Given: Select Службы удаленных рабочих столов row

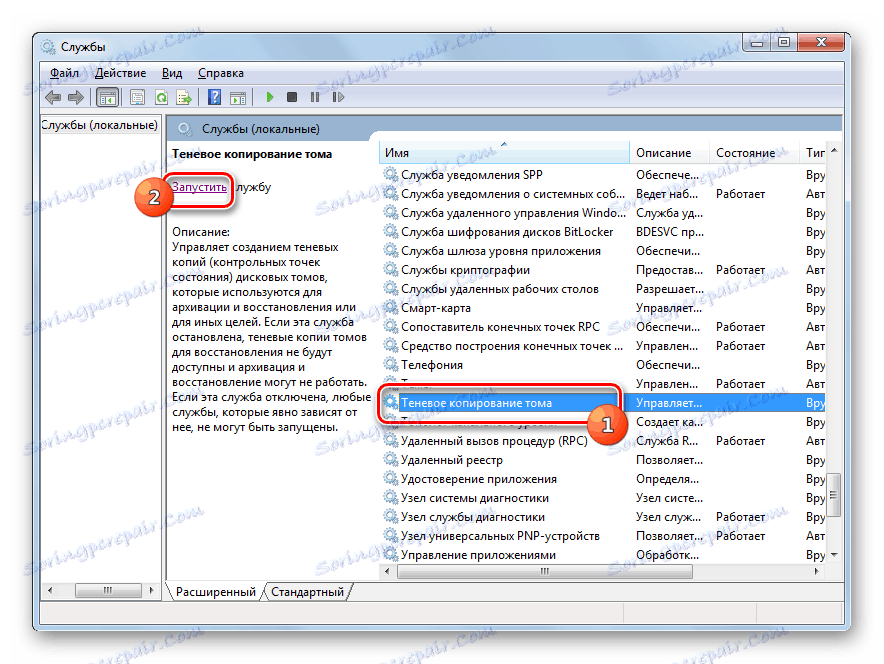Looking at the screenshot, I should pyautogui.click(x=602, y=289).
